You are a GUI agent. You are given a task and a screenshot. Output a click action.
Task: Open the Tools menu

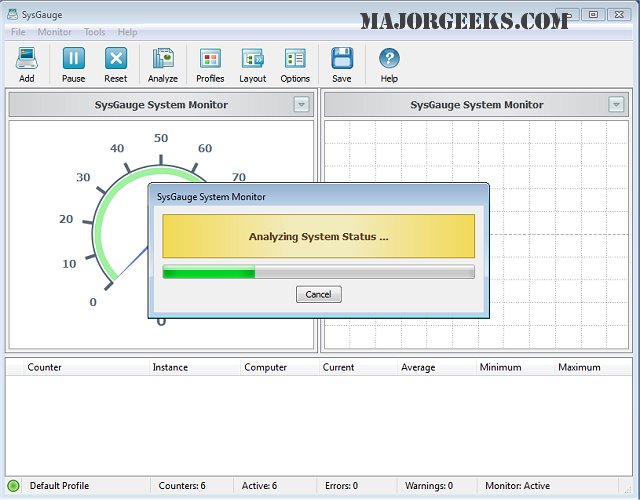click(x=95, y=32)
